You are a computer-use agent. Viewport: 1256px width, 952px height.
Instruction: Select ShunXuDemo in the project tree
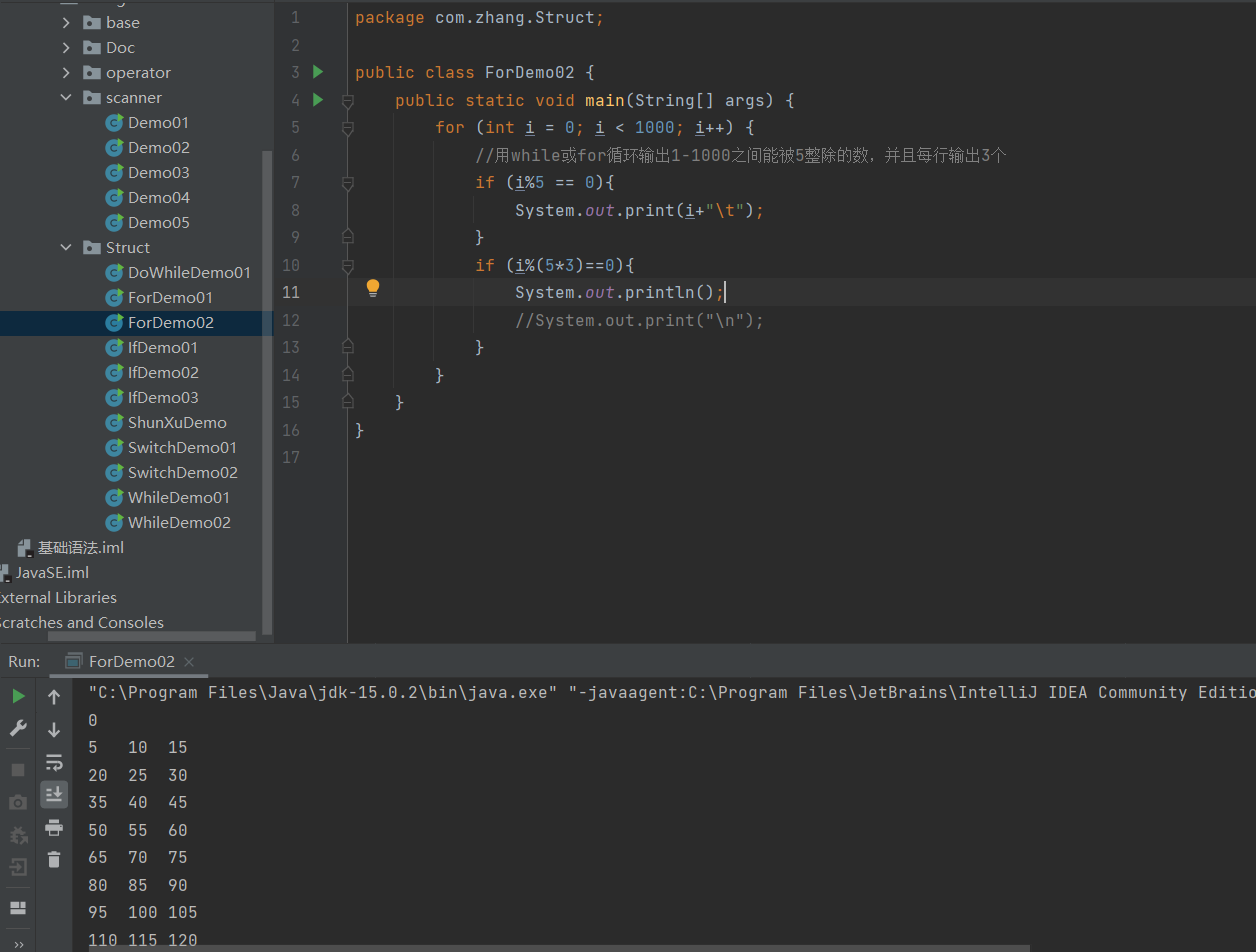click(166, 422)
